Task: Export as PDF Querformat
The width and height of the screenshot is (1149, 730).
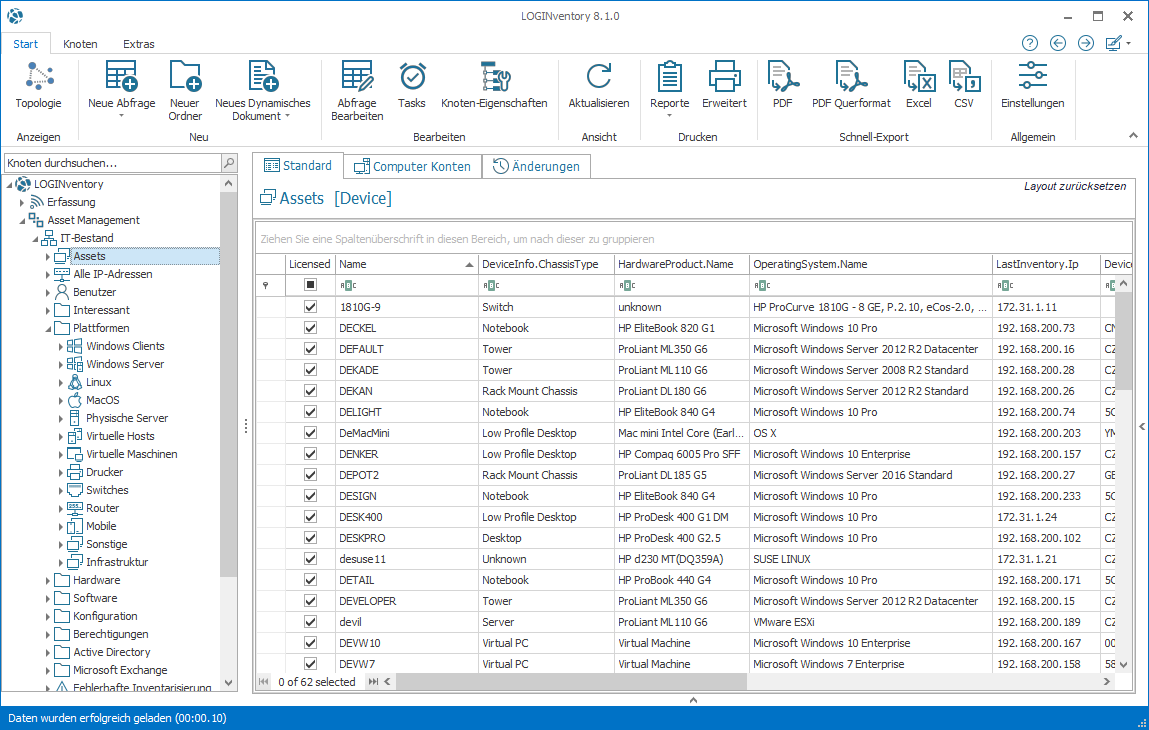Action: (x=851, y=85)
